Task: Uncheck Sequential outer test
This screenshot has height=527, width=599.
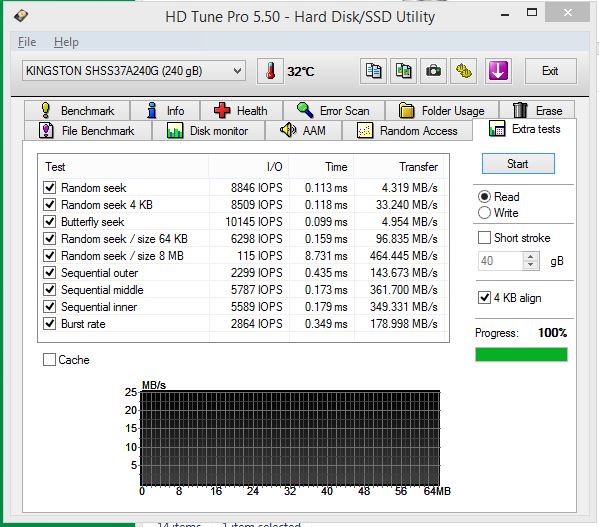Action: click(50, 273)
